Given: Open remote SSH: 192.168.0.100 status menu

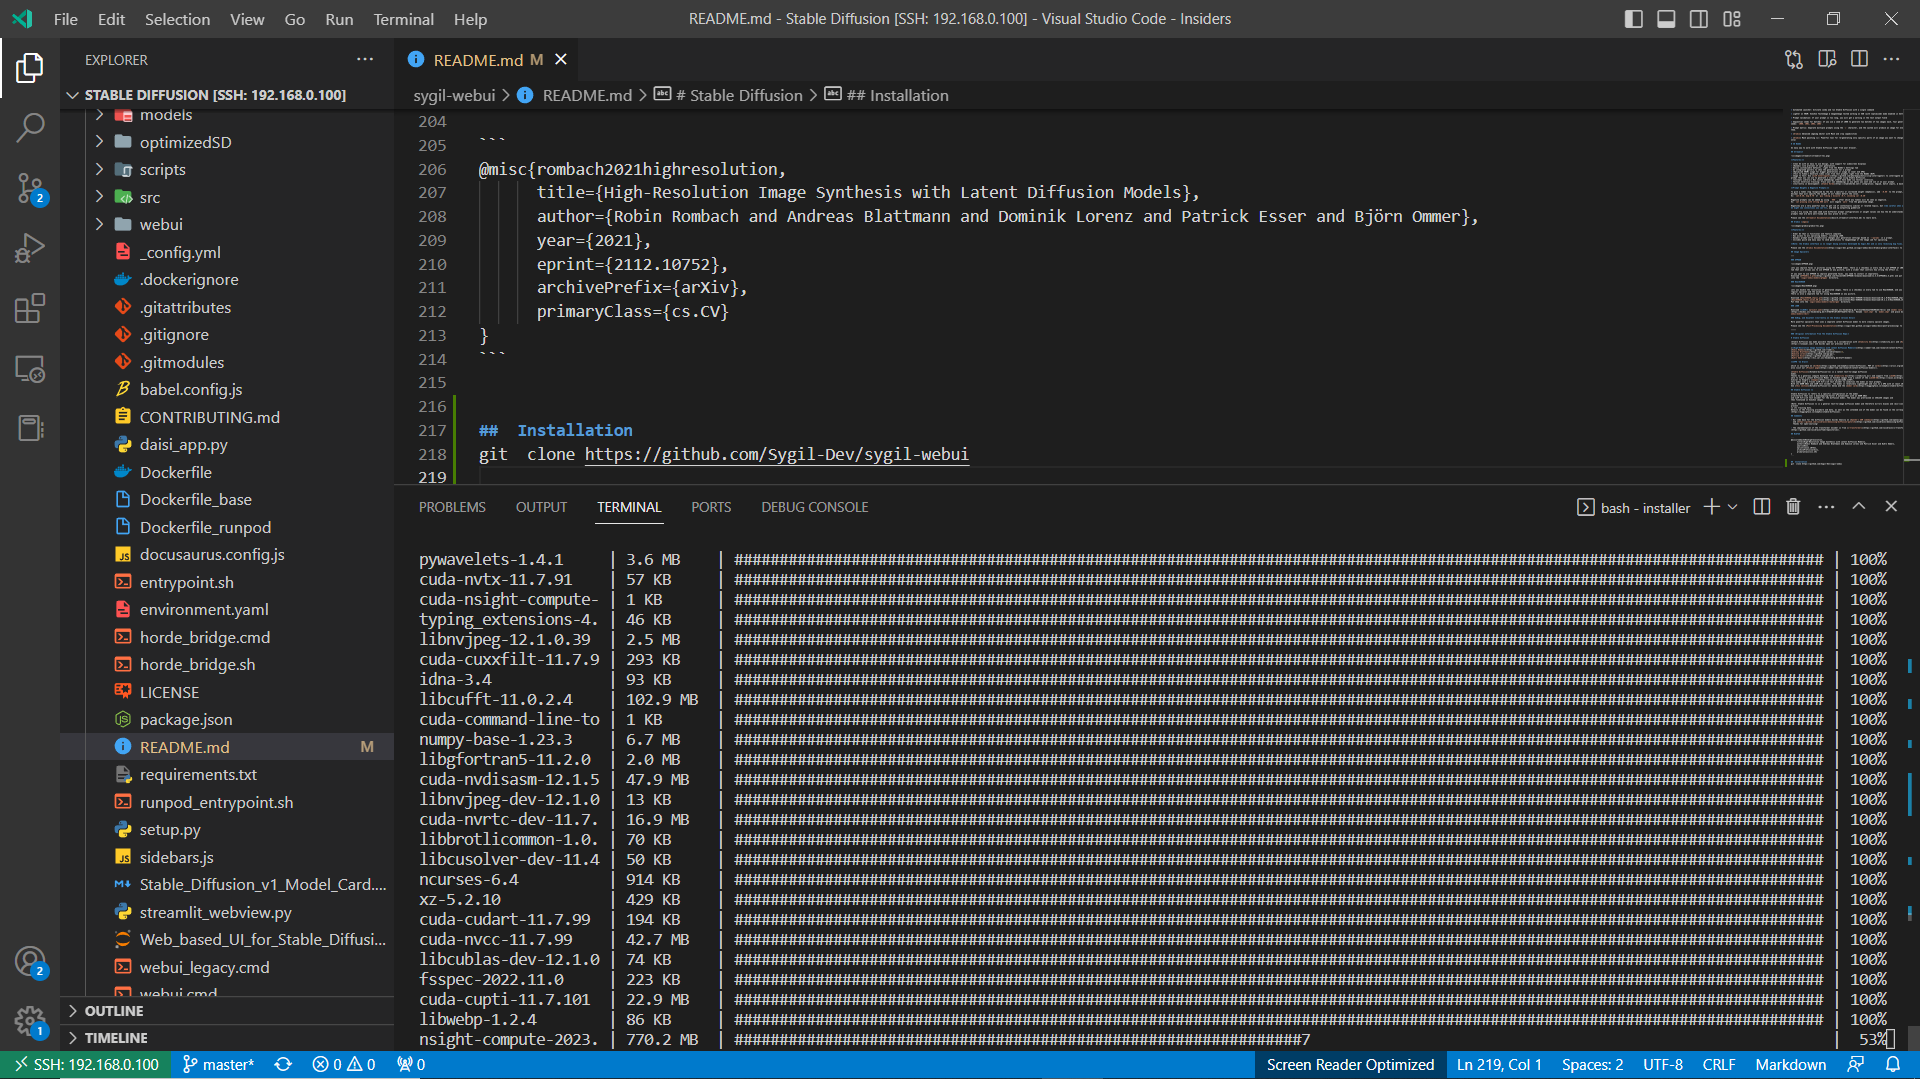Looking at the screenshot, I should (86, 1065).
